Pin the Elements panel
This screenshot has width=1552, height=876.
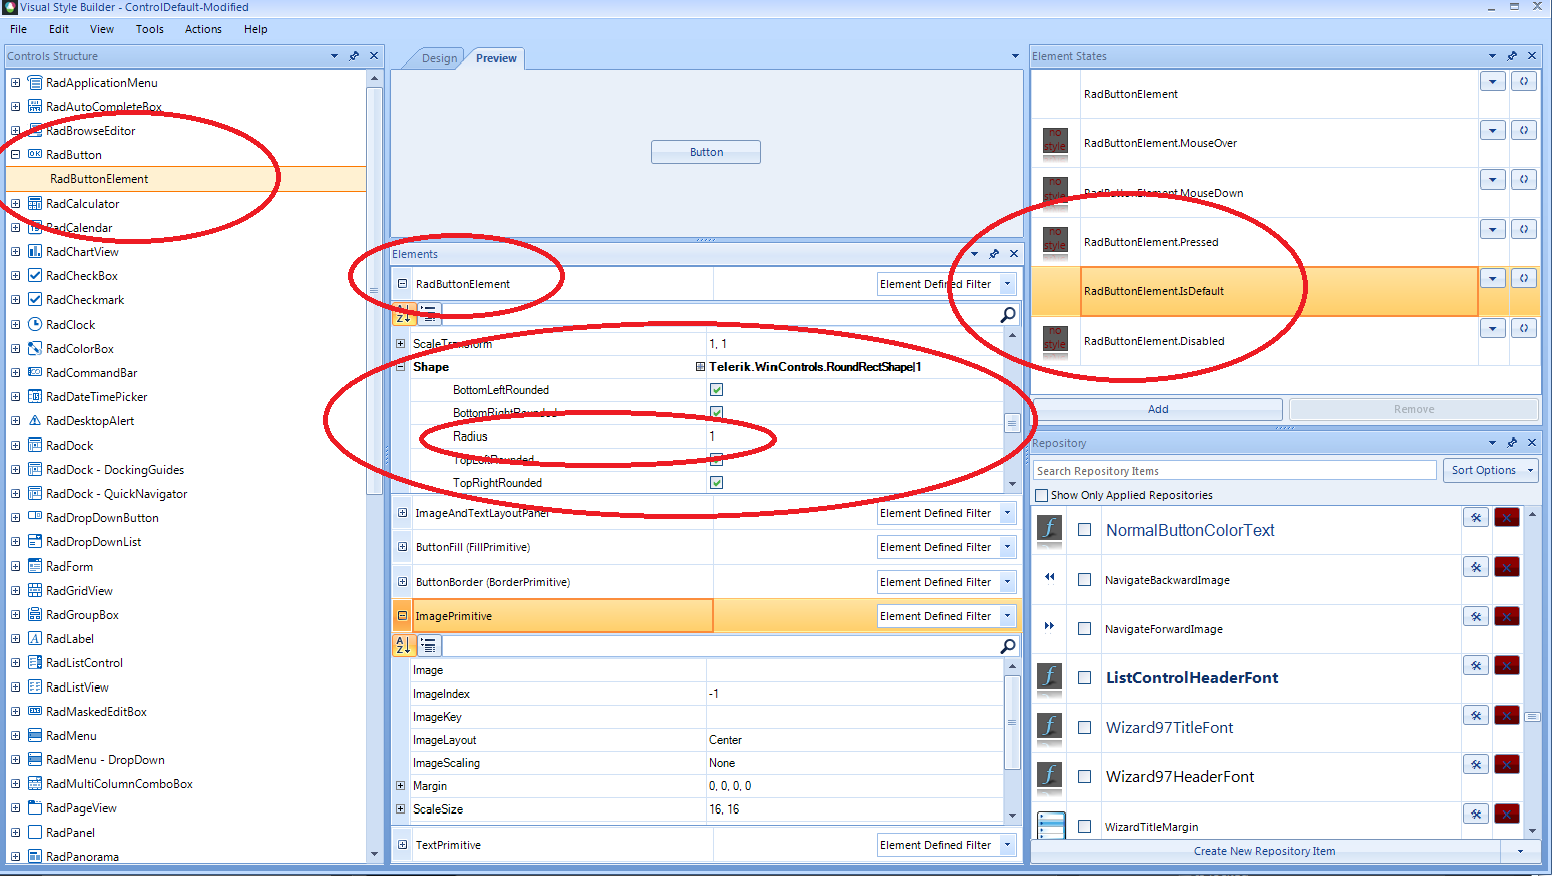(994, 254)
